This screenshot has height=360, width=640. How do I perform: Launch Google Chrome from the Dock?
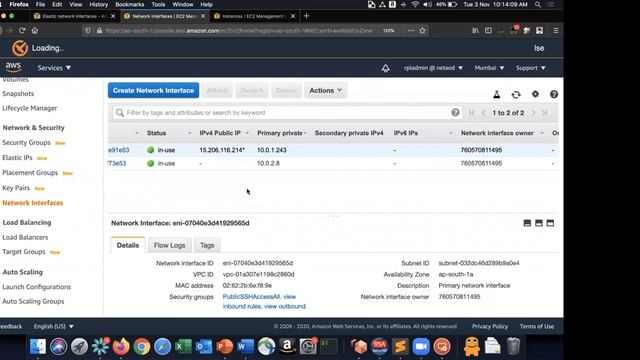(x=142, y=347)
